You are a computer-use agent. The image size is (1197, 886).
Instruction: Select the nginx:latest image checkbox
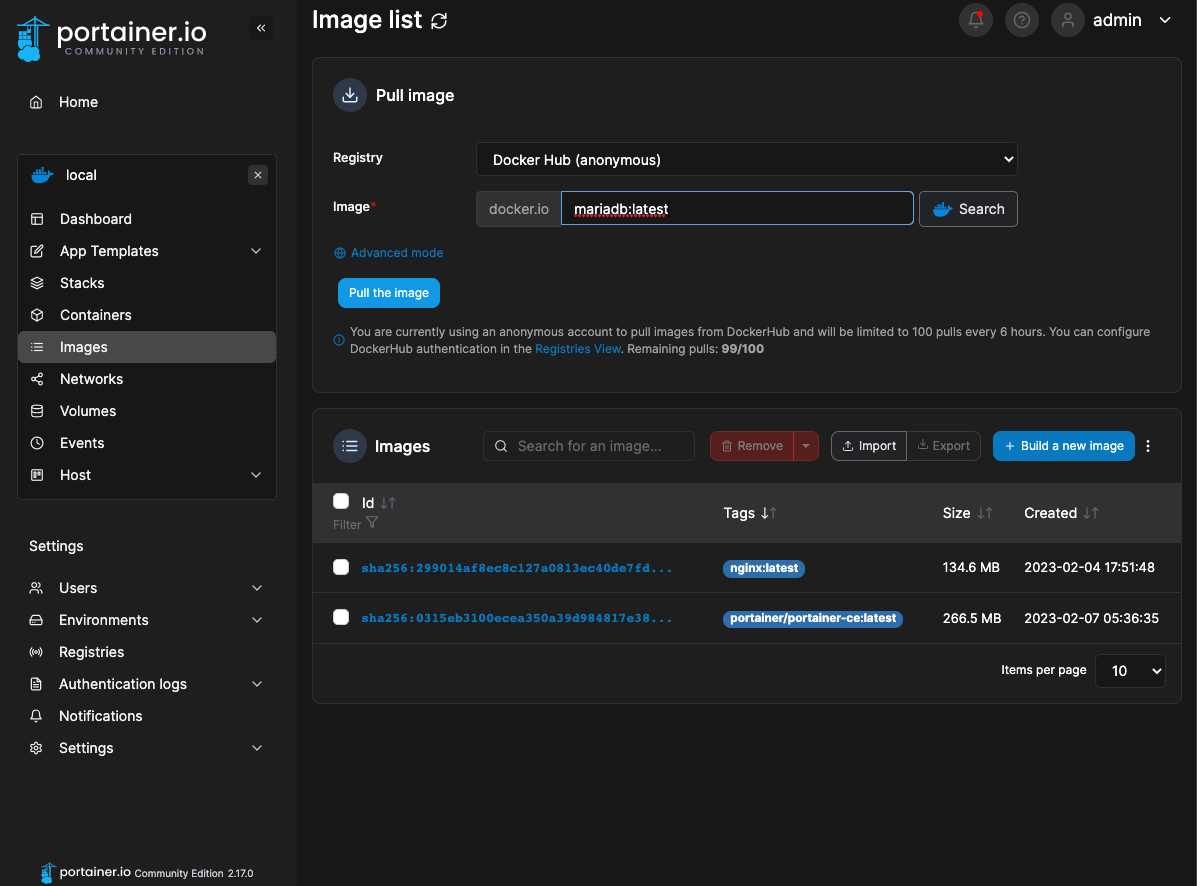341,567
